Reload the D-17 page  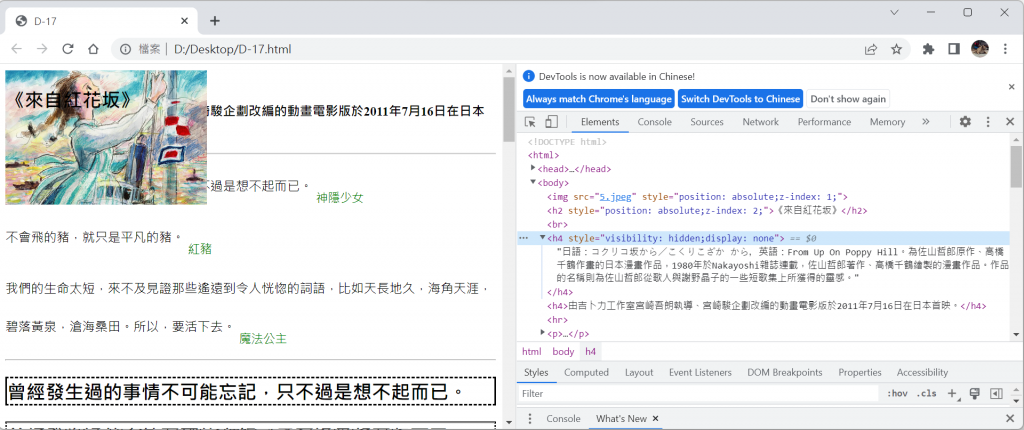[67, 49]
